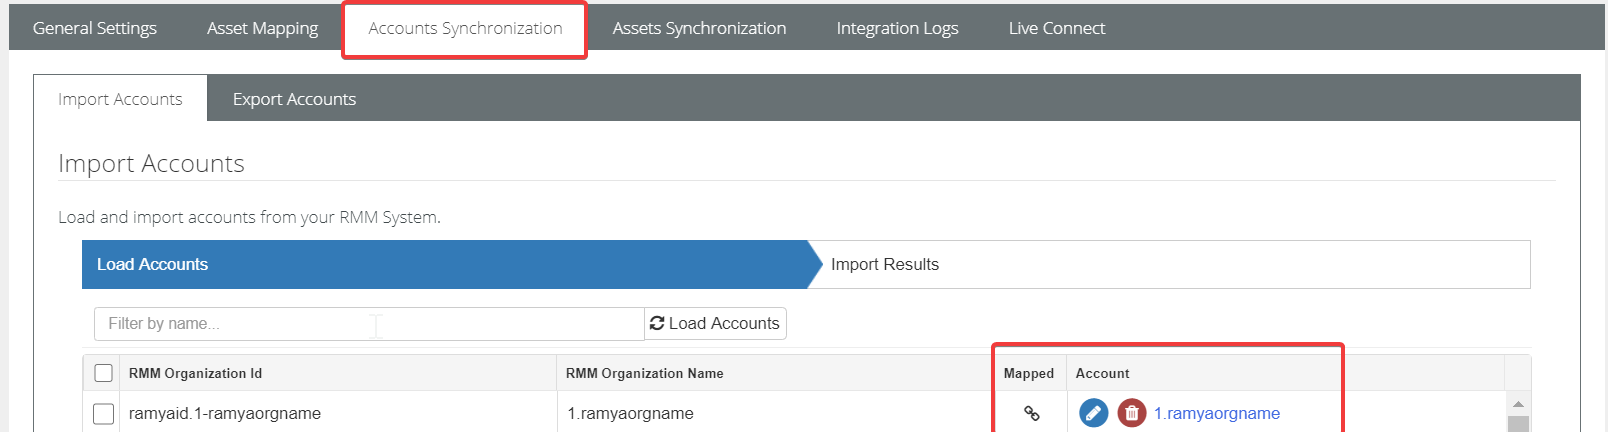Focus the Filter by name field
Viewport: 1608px width, 432px height.
click(368, 323)
